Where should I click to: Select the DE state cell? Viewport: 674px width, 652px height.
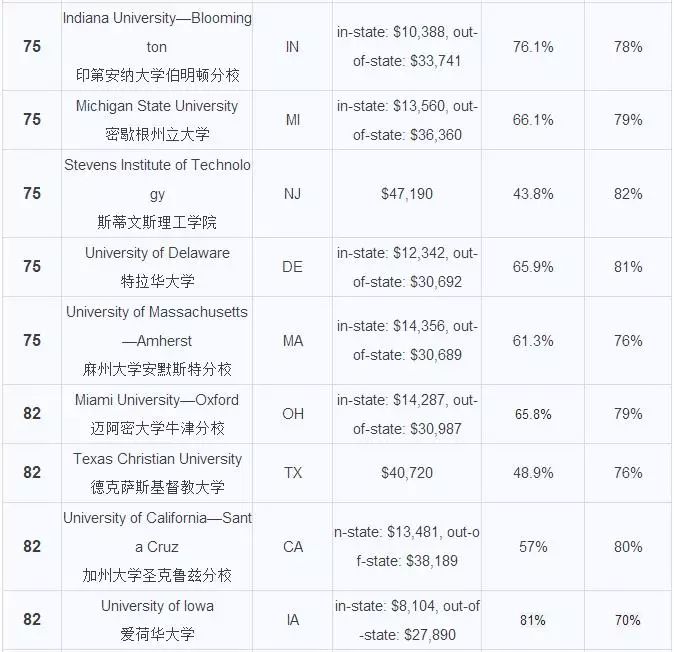[292, 267]
